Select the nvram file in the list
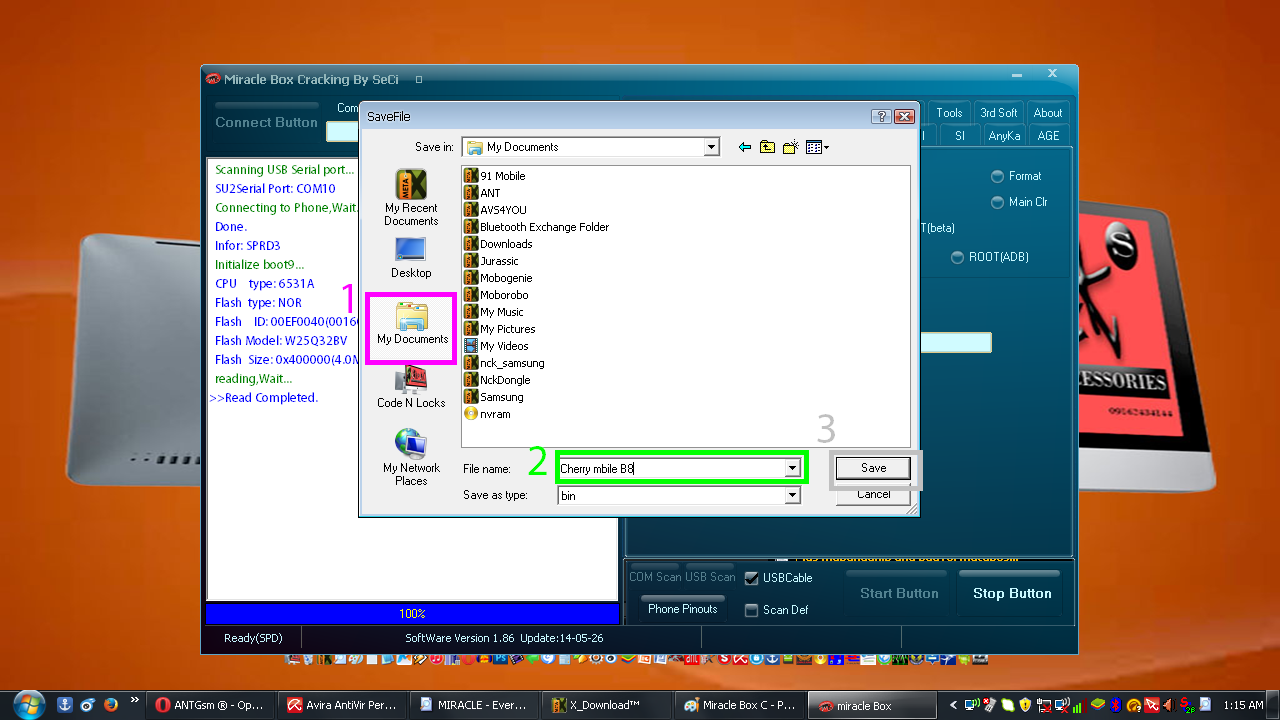Screen dimensions: 1280x720 (495, 414)
